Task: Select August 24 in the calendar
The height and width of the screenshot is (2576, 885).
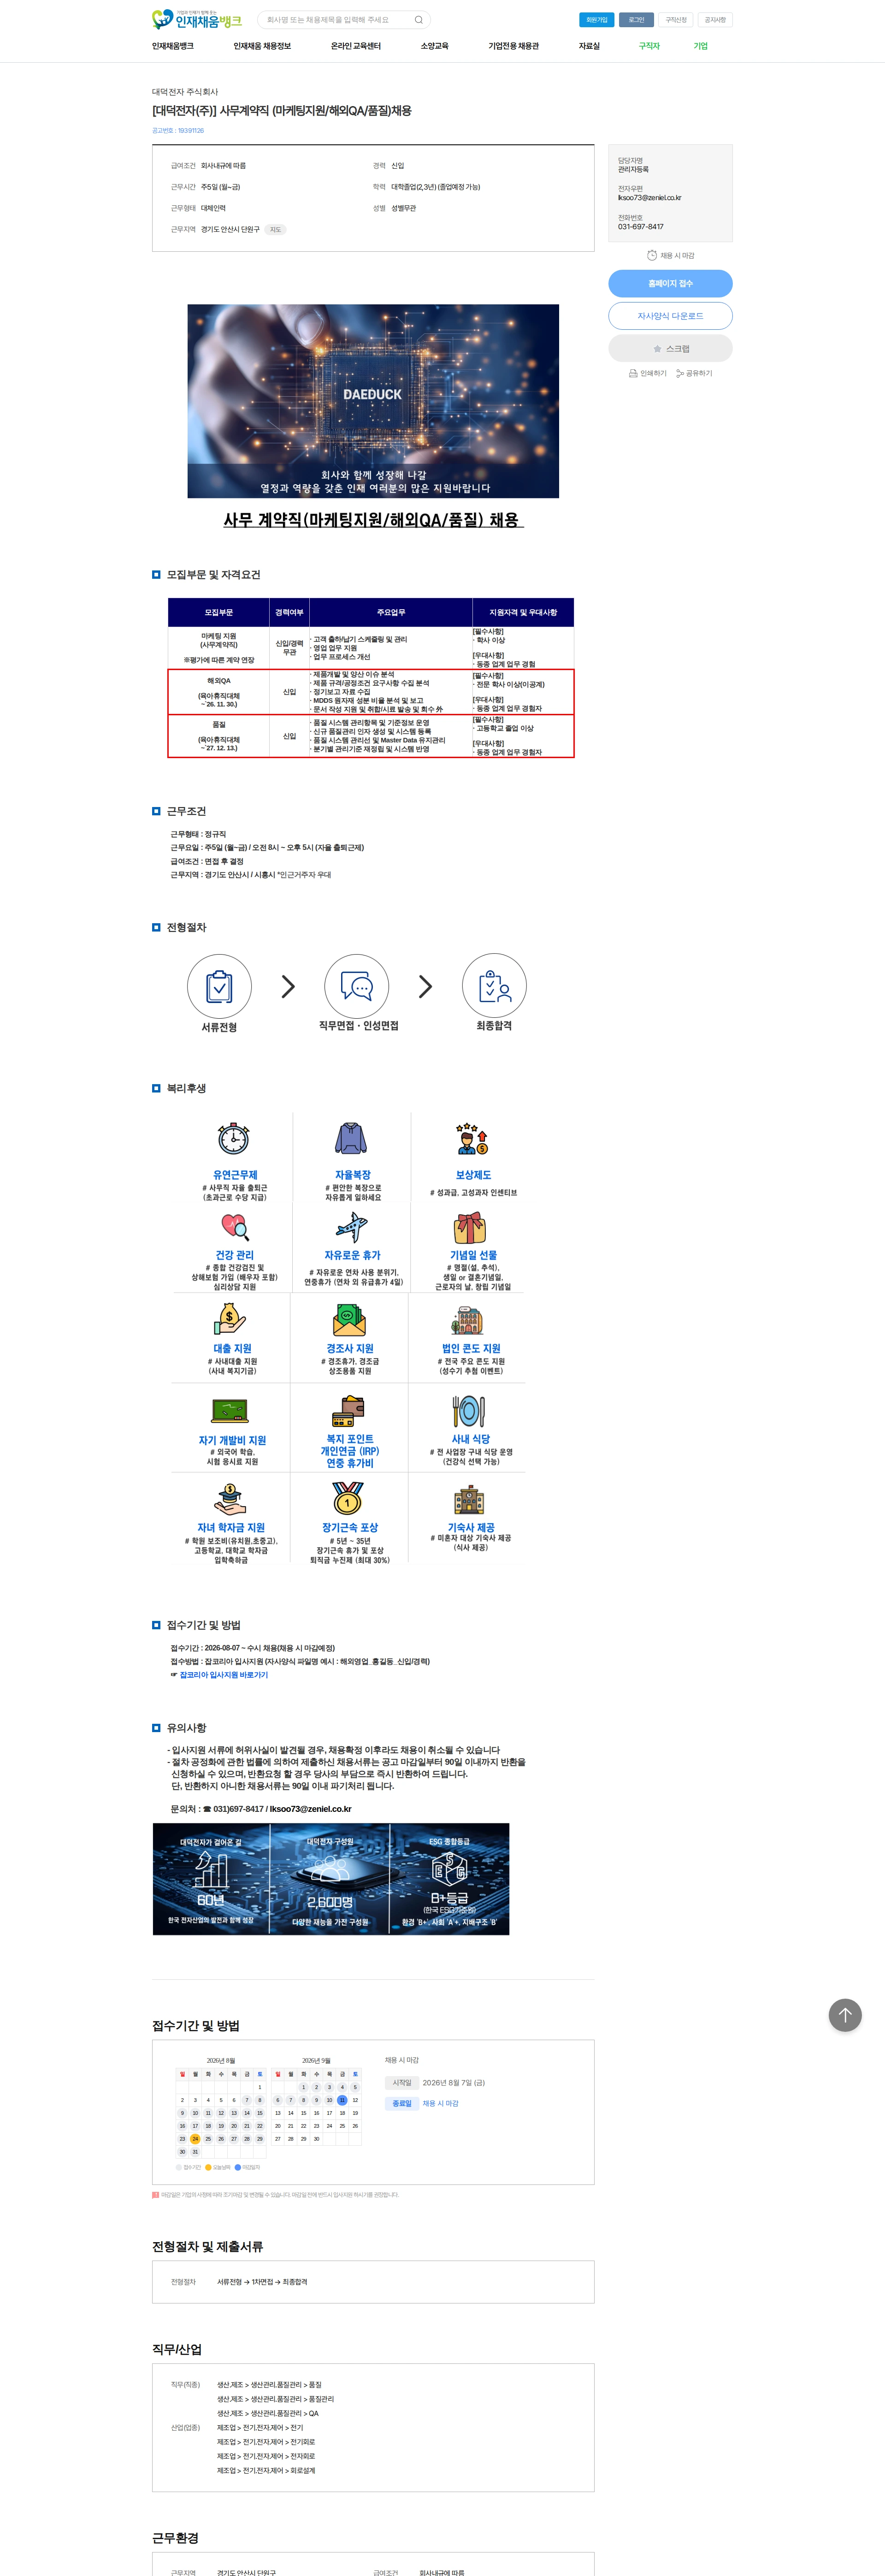Action: click(x=195, y=2139)
